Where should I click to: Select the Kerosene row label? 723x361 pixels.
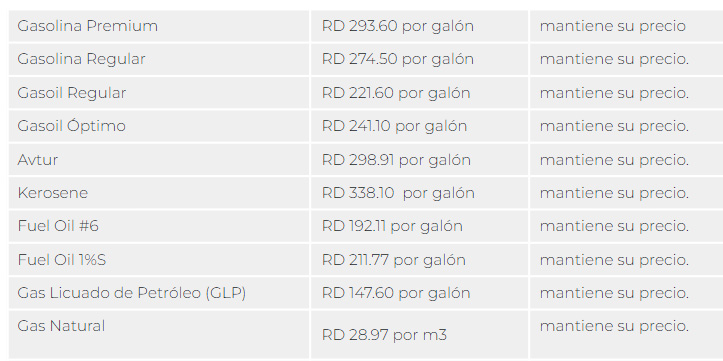pos(53,193)
